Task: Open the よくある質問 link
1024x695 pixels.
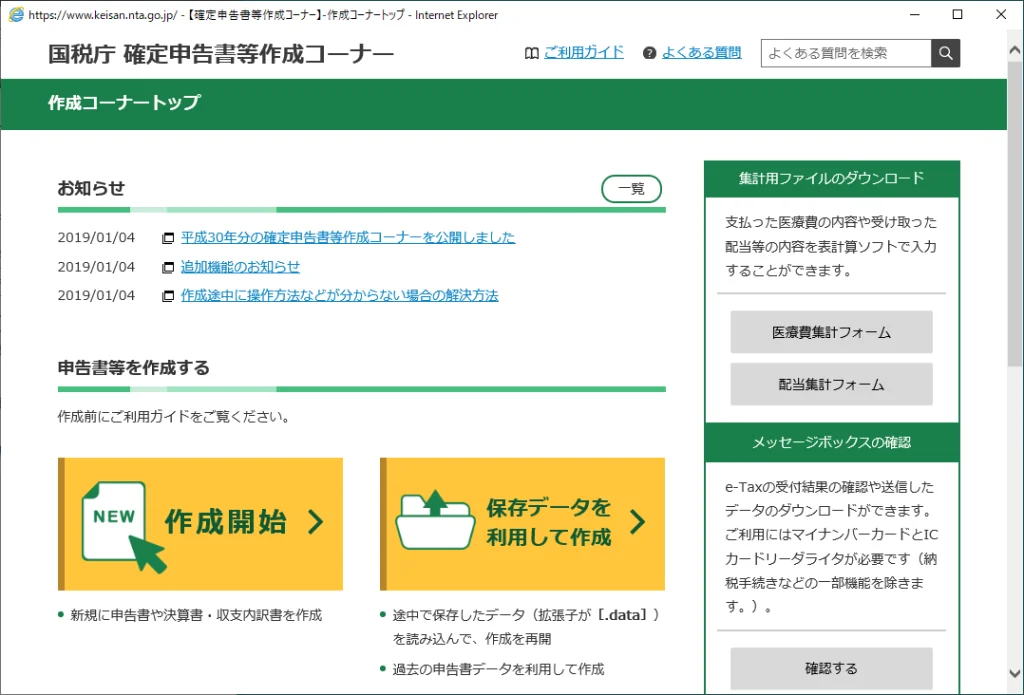Action: (703, 52)
